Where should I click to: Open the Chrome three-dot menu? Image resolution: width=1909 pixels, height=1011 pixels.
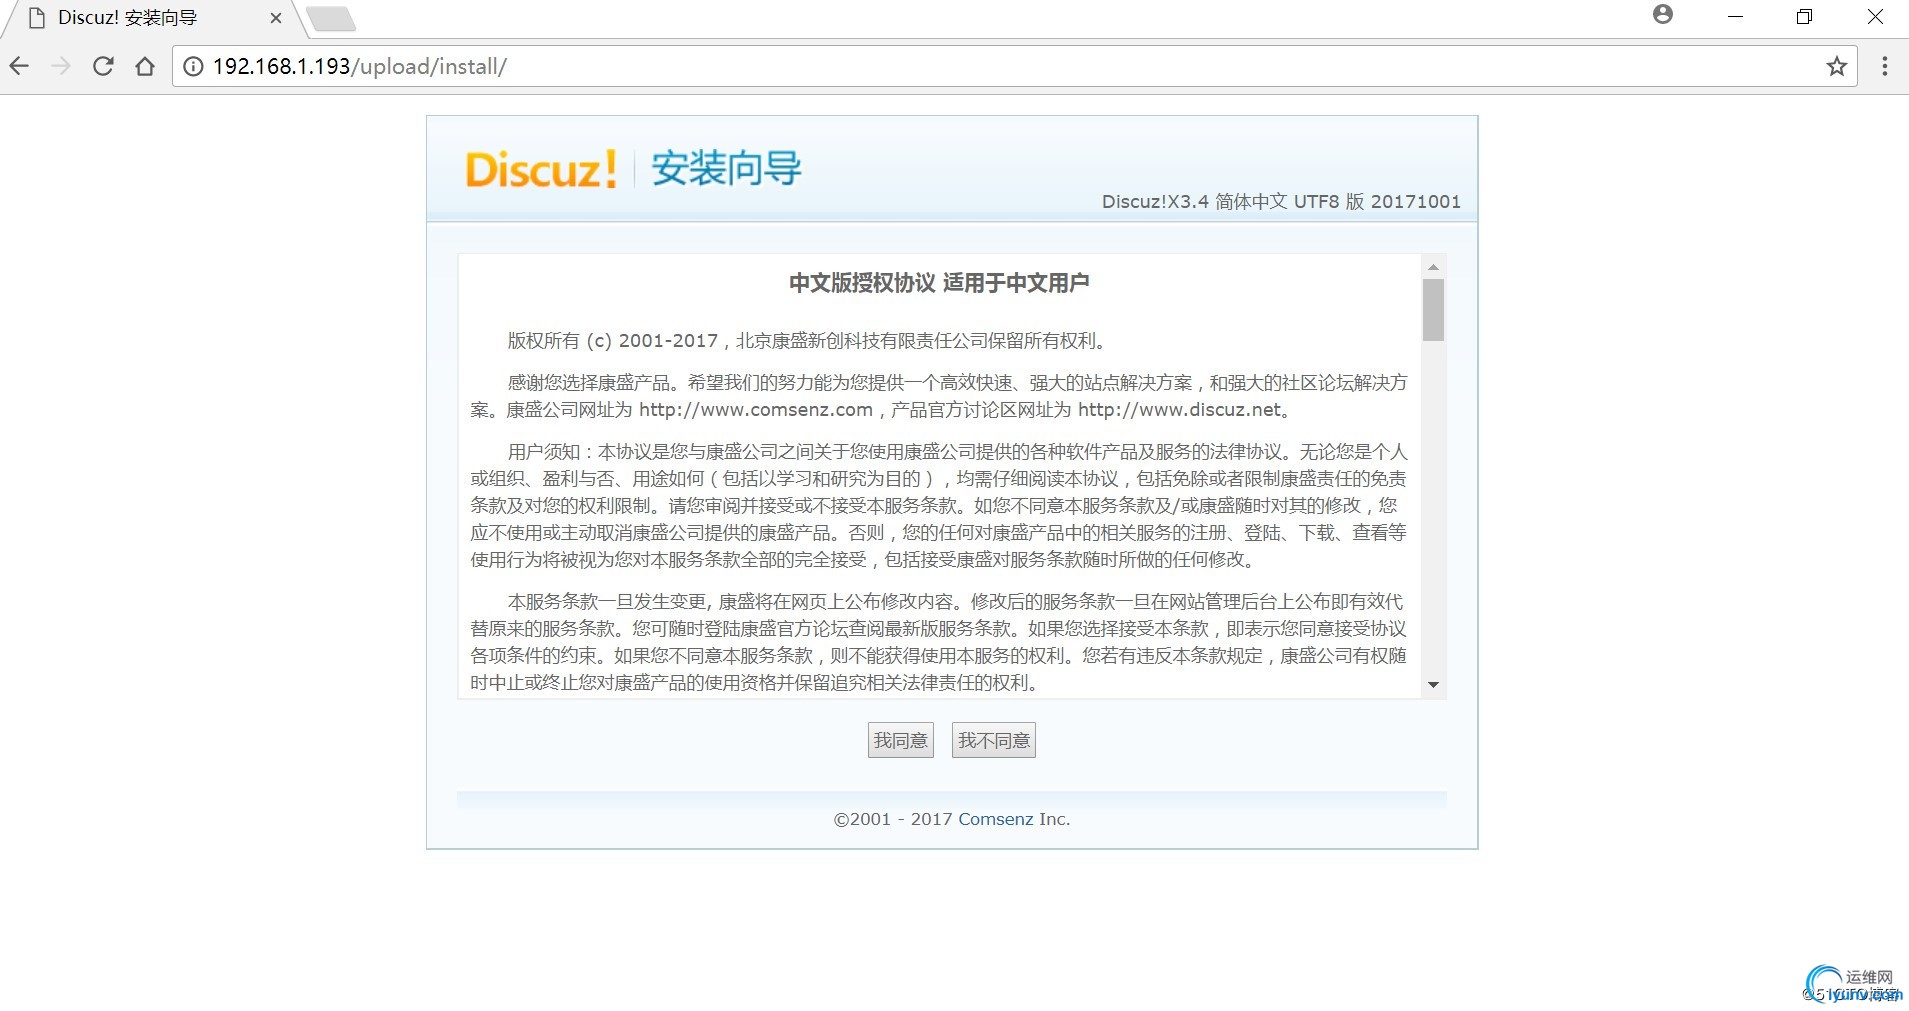tap(1884, 66)
